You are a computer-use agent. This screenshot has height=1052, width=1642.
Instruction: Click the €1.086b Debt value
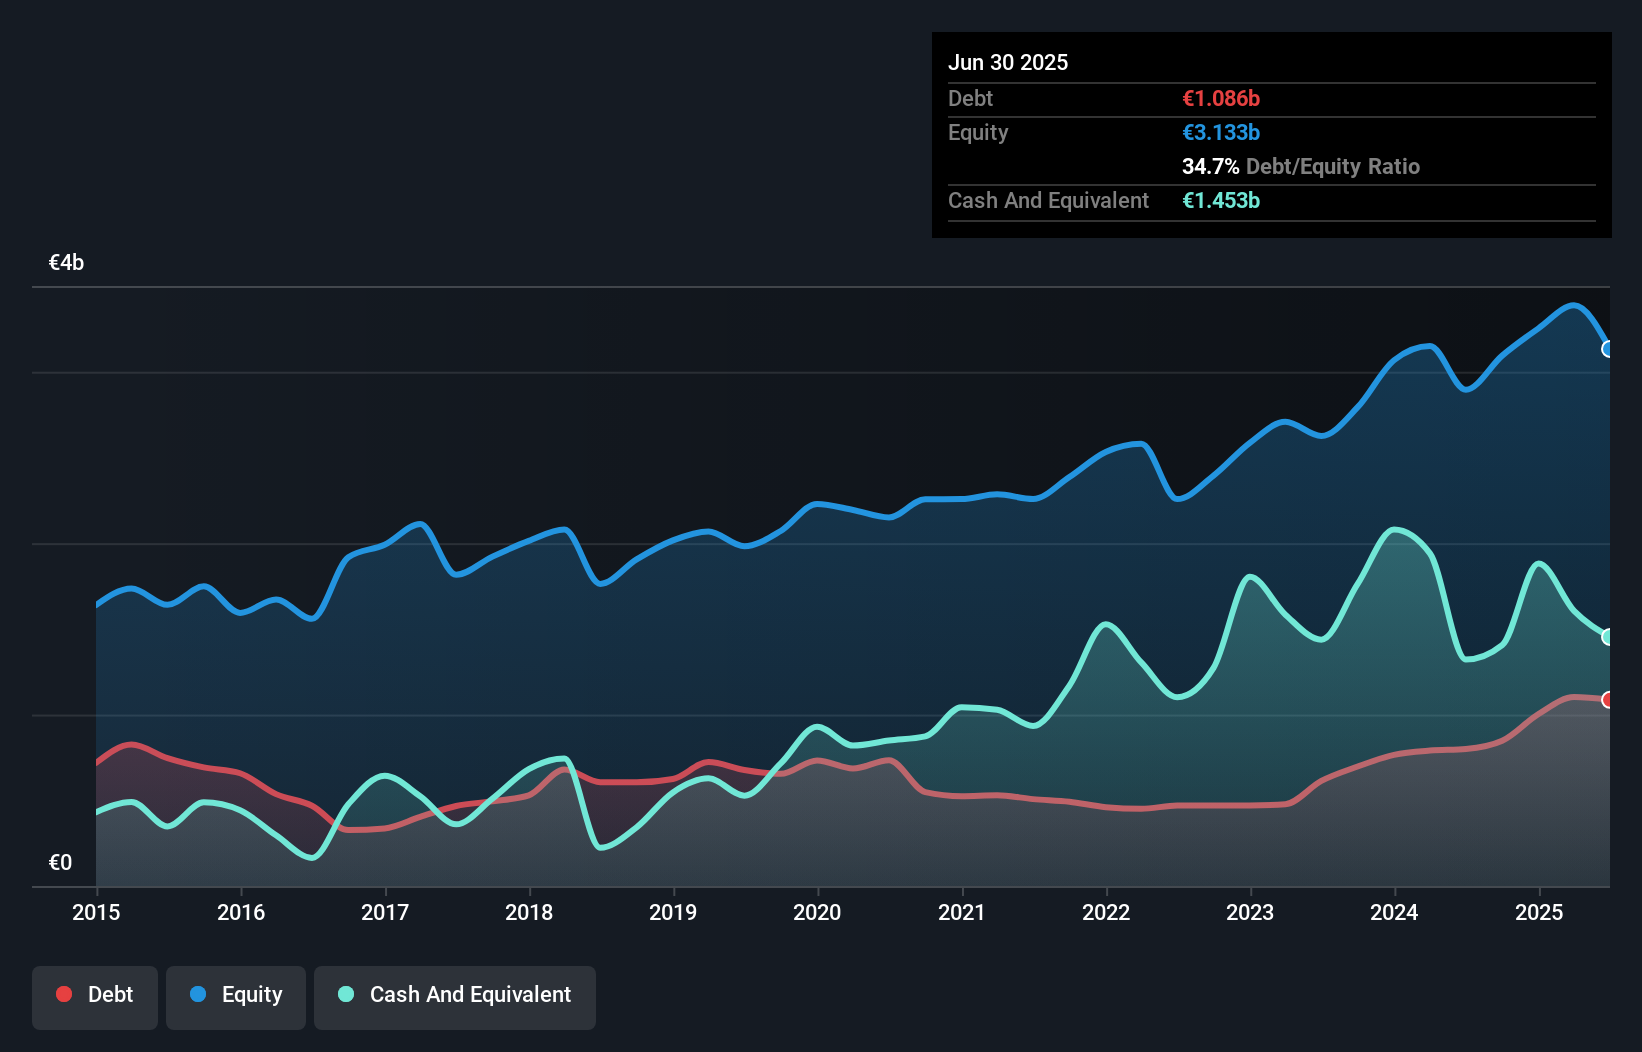coord(1220,98)
